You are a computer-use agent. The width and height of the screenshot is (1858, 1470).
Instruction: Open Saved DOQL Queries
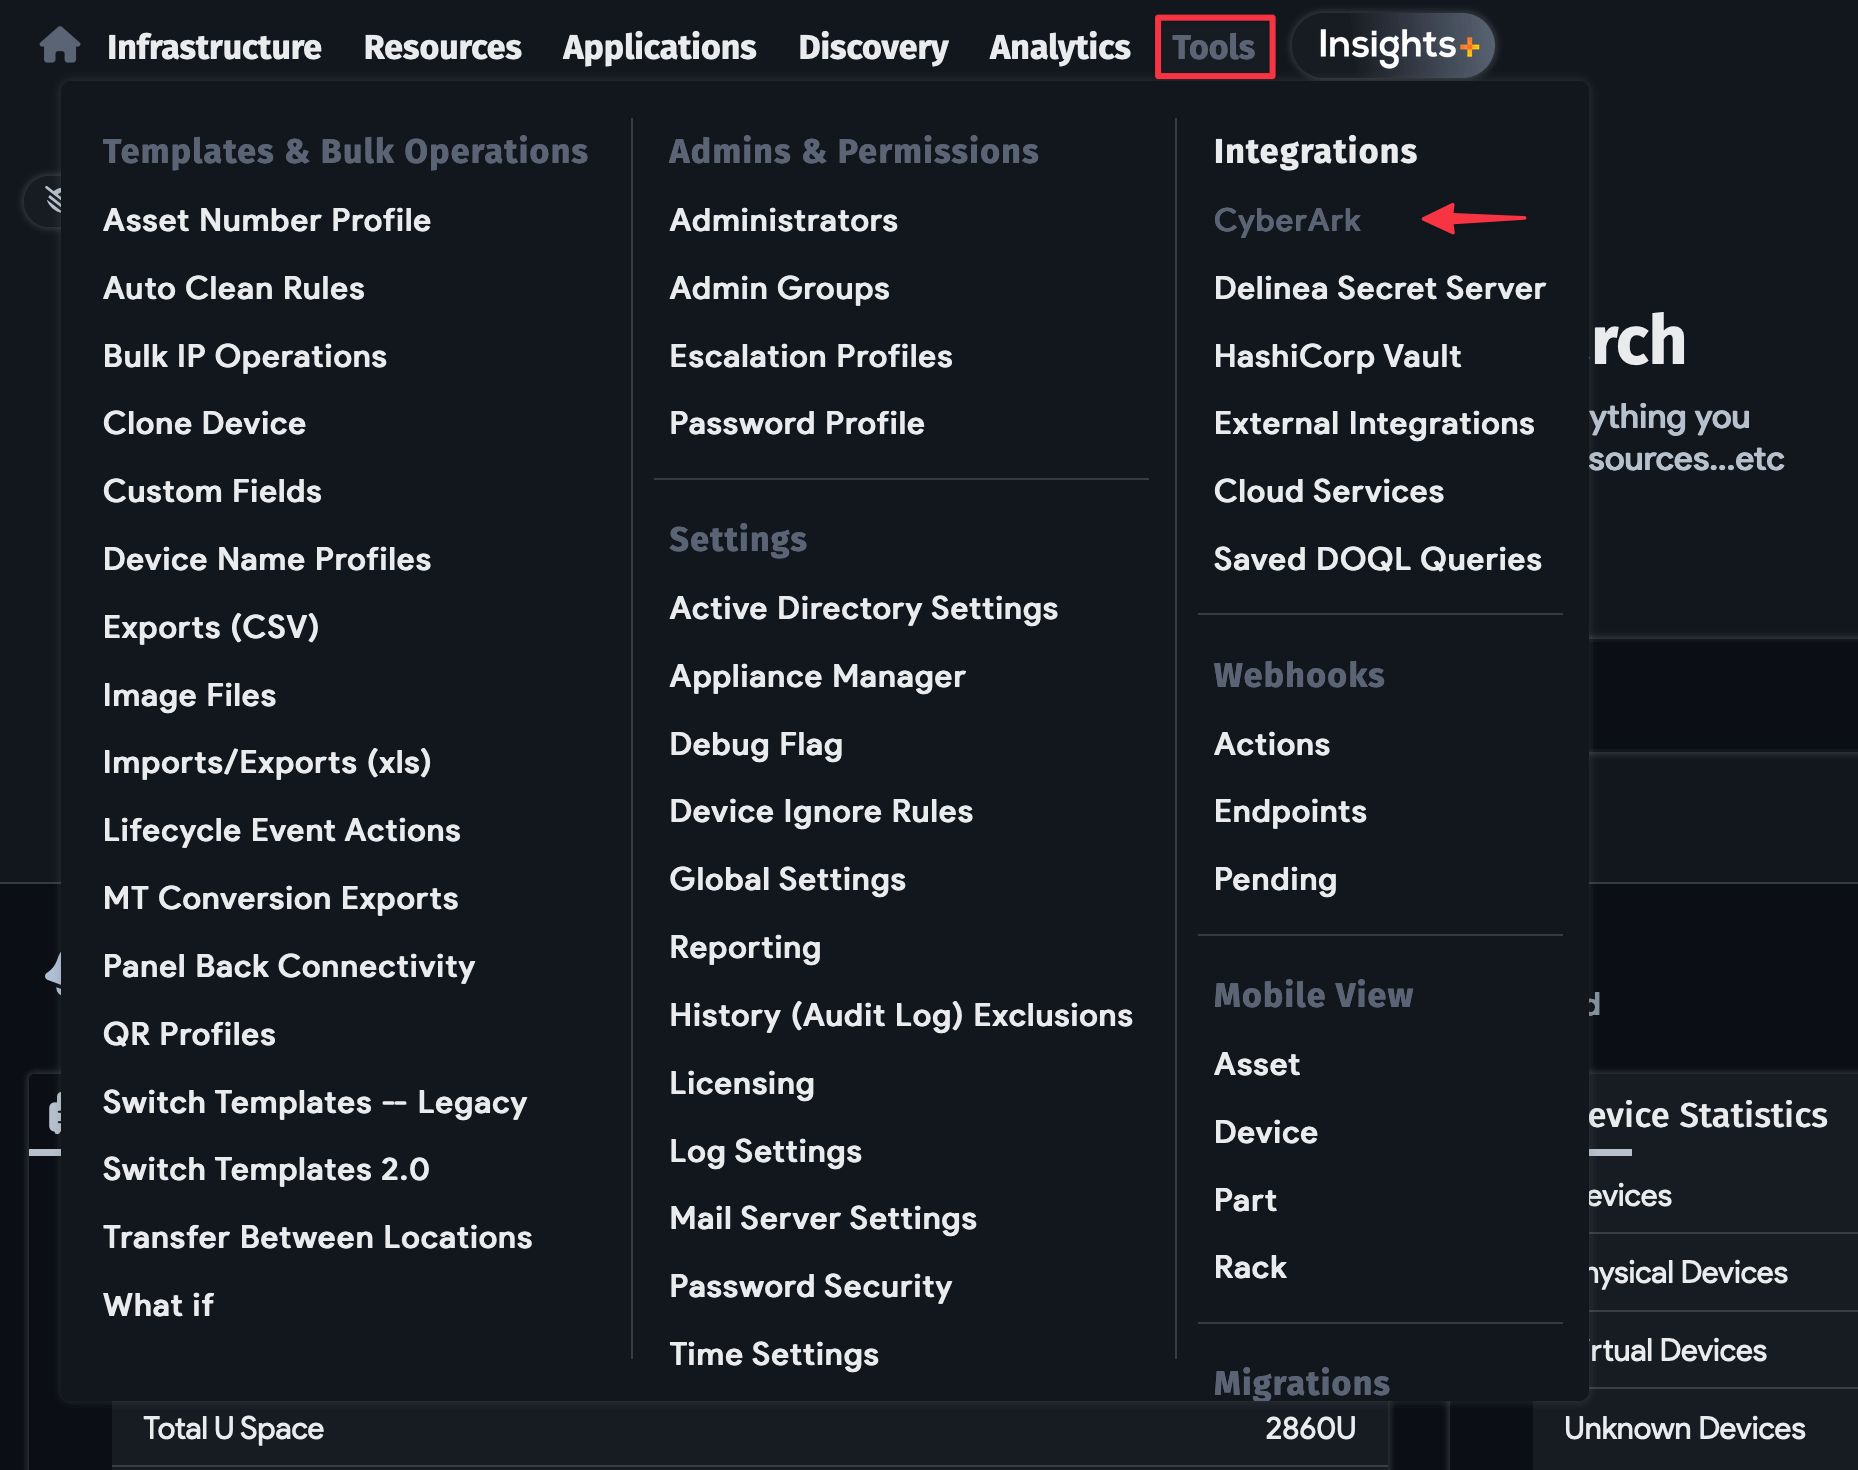tap(1377, 559)
